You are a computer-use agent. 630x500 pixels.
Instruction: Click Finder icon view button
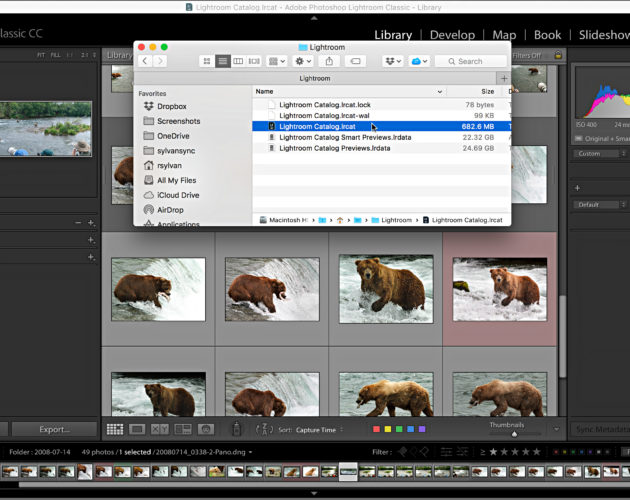(x=207, y=61)
